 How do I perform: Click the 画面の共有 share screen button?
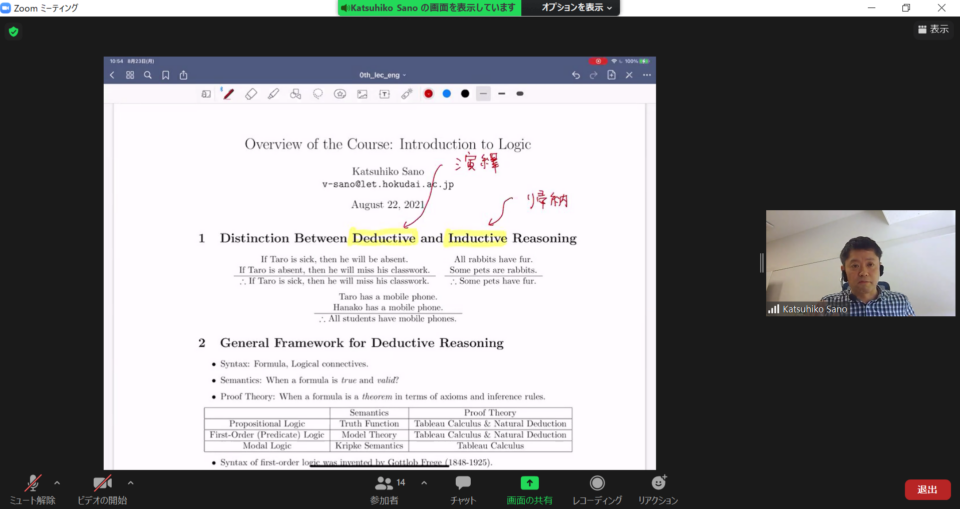529,489
